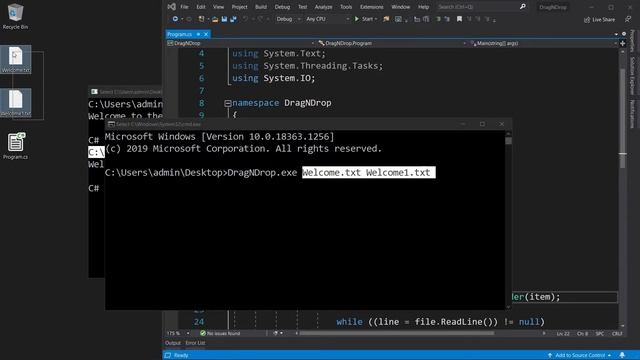
Task: Click the Save All icon
Action: [x=233, y=19]
